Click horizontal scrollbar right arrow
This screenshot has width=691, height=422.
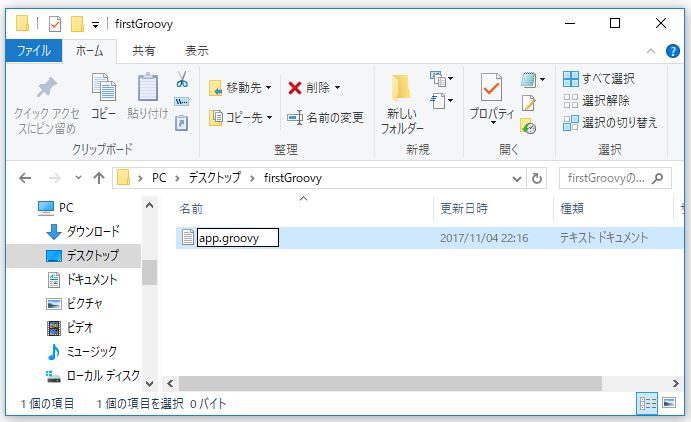pos(675,384)
